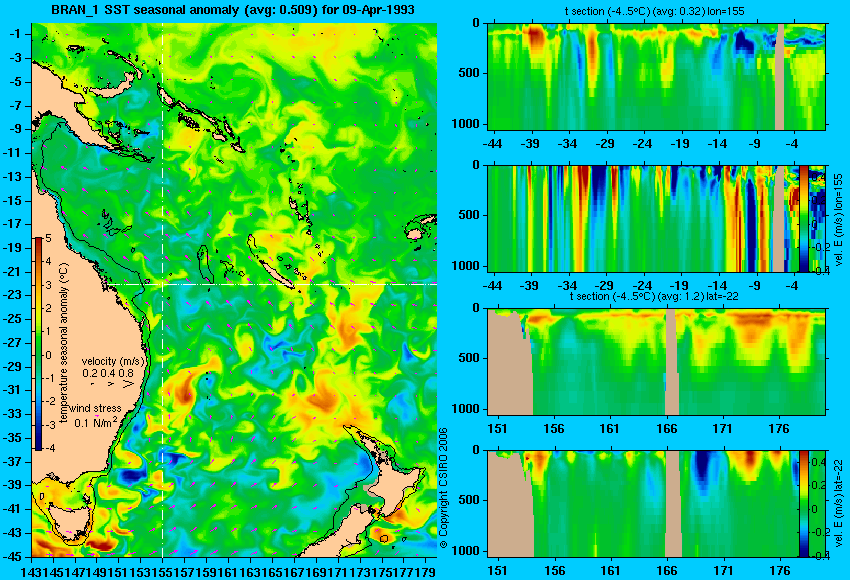Click the '-45' latitude label on the map axis
Screen dimensions: 850x580
(x=14, y=557)
